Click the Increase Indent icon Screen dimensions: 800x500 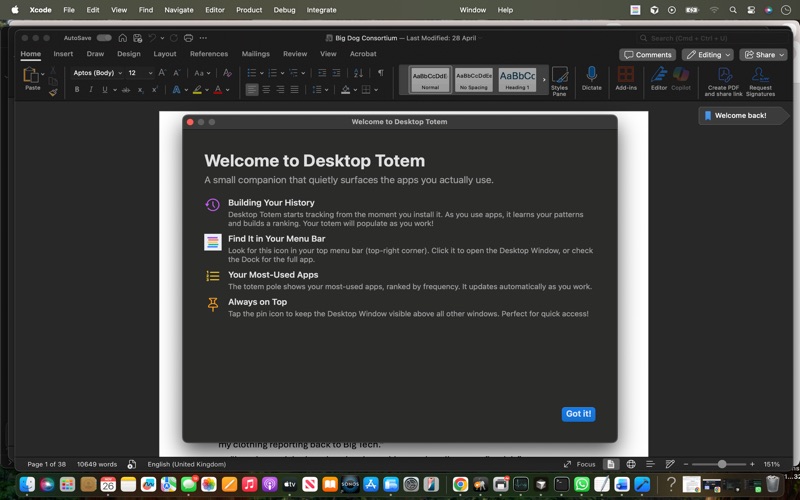(336, 73)
